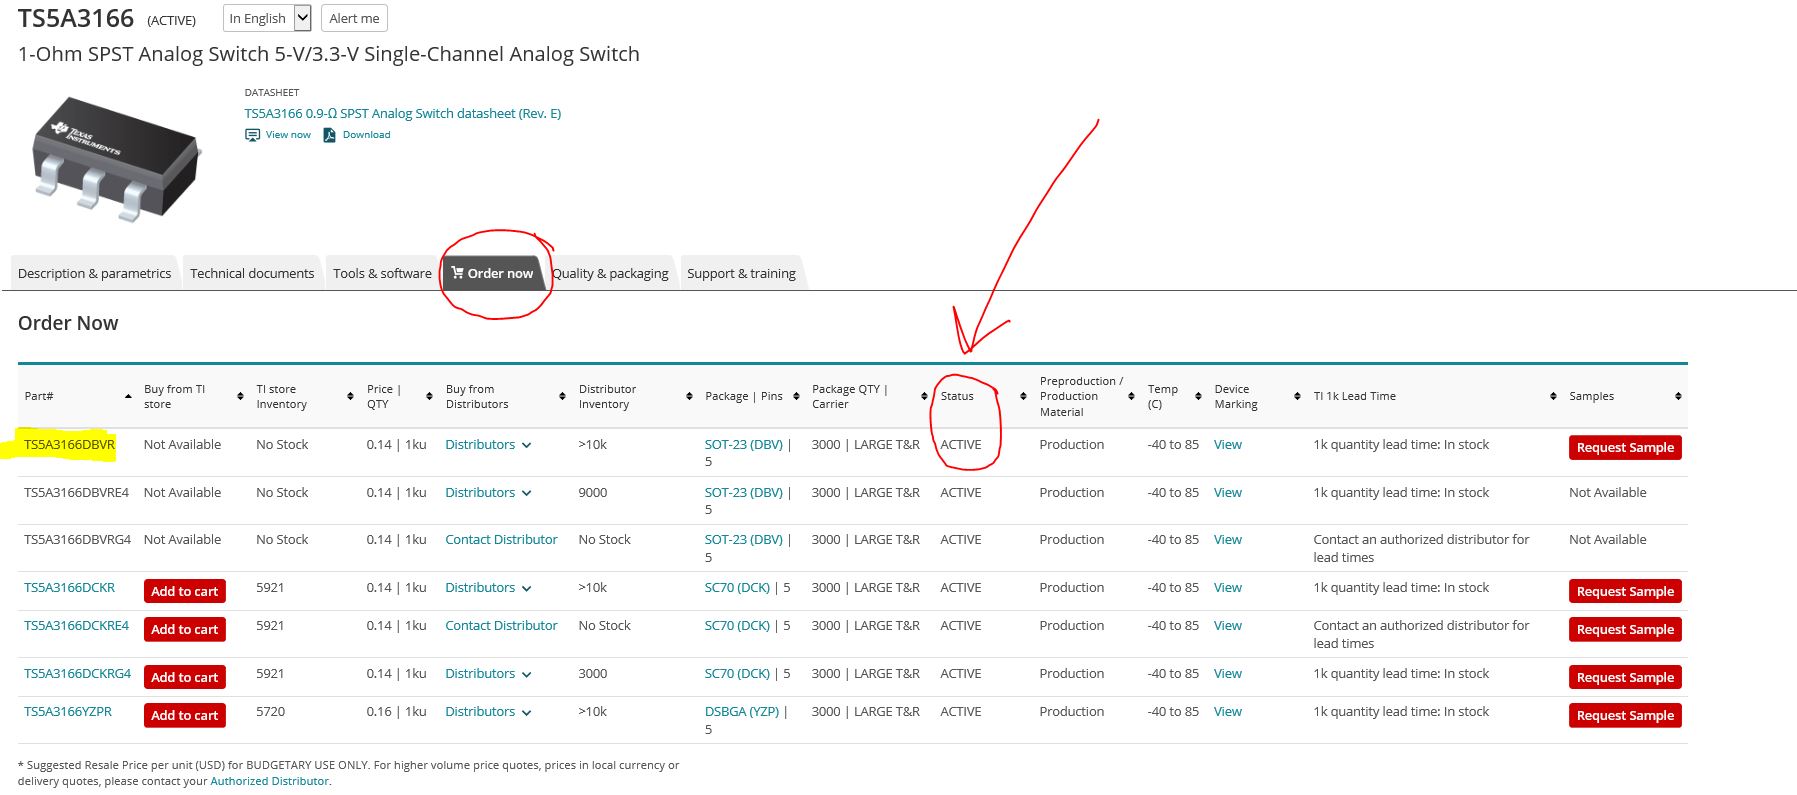Viewport: 1797px width, 795px height.
Task: Sort table by Part# column arrow
Action: coord(128,397)
